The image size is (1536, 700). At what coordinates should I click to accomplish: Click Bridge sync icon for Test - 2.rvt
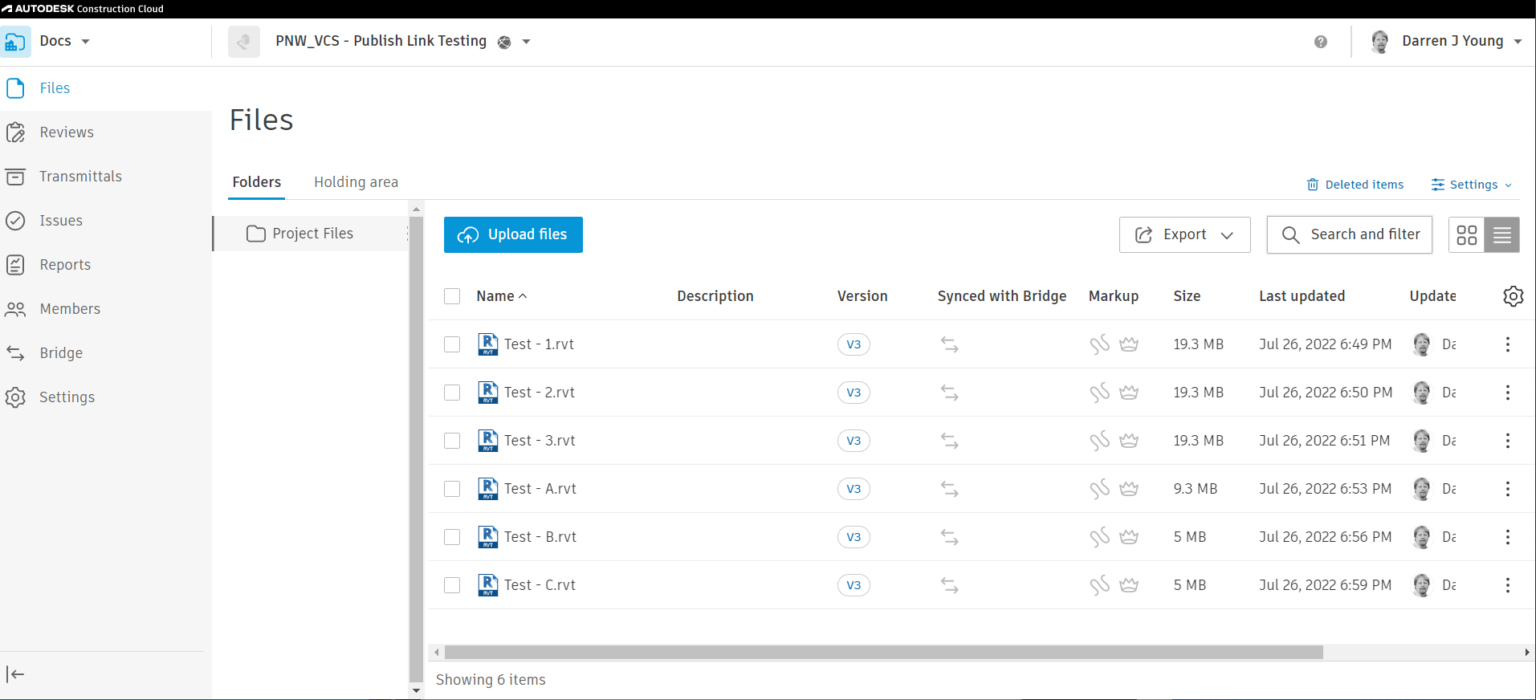click(949, 393)
